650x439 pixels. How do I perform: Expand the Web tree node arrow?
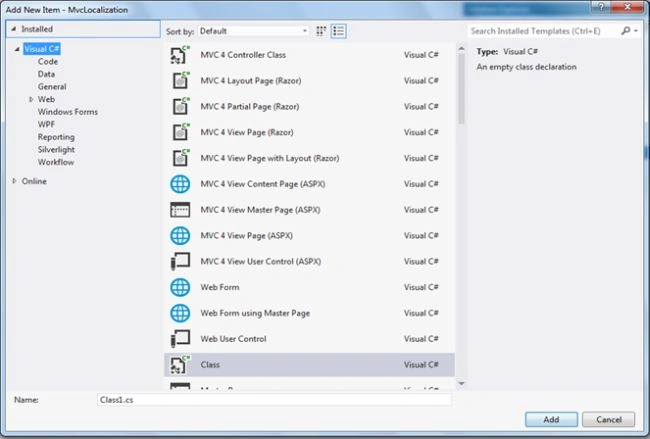[31, 99]
